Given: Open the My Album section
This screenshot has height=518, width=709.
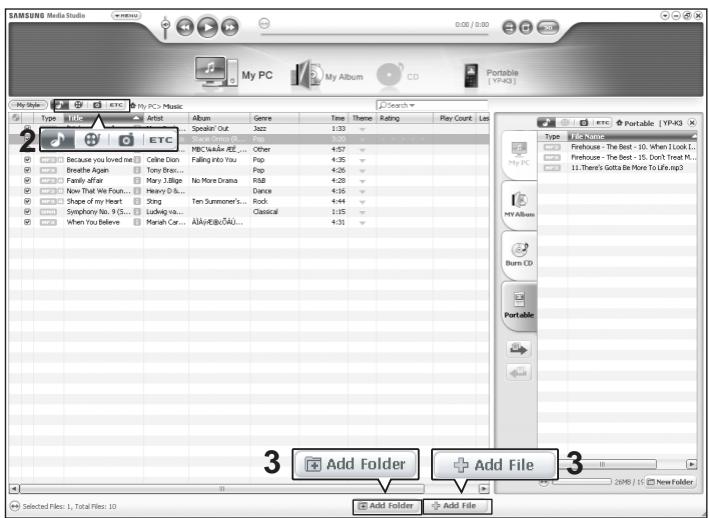Looking at the screenshot, I should (327, 75).
